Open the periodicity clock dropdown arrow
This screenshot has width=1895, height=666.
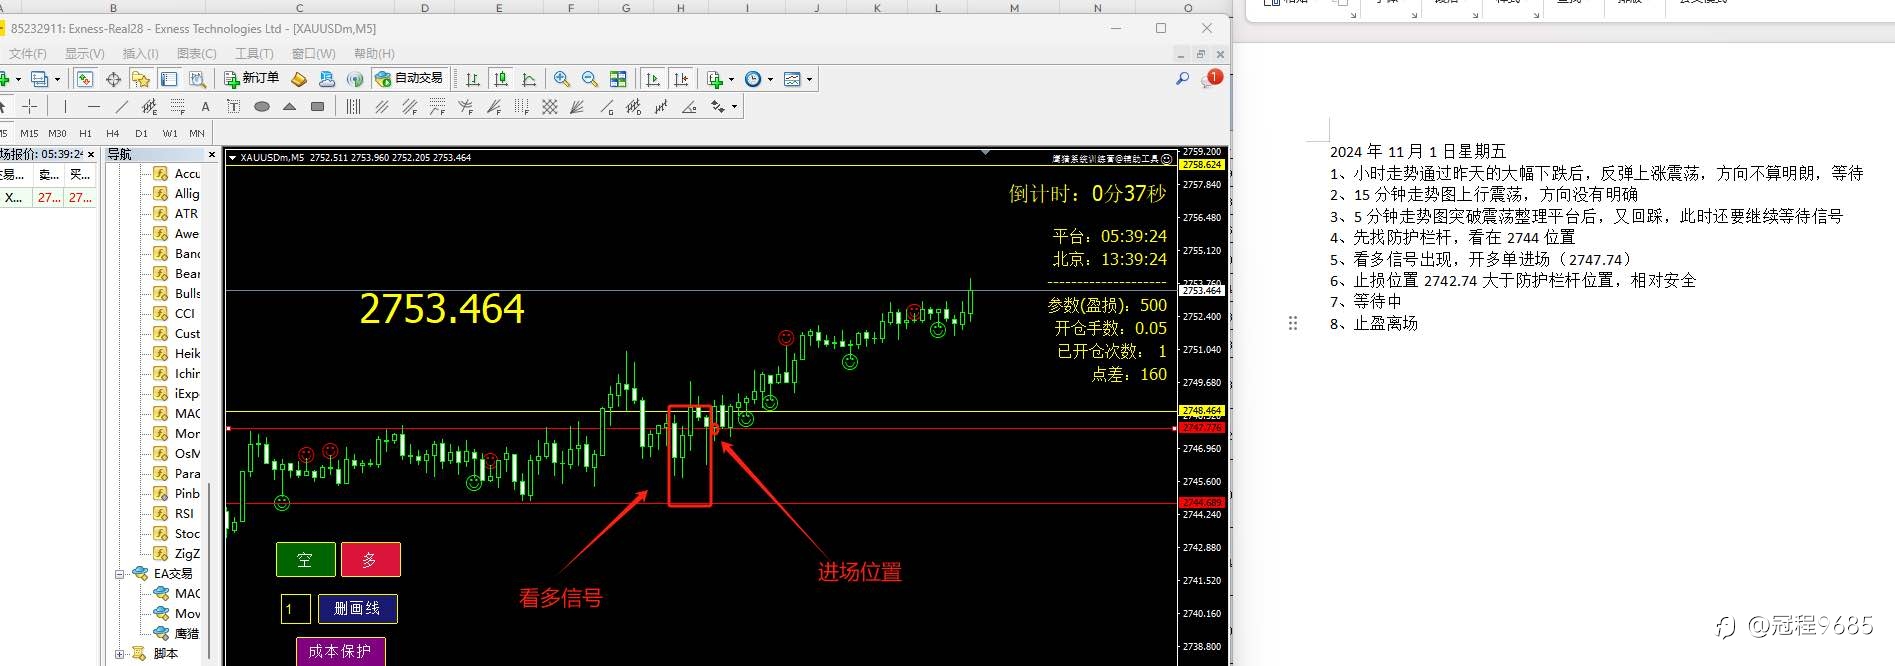coord(770,79)
